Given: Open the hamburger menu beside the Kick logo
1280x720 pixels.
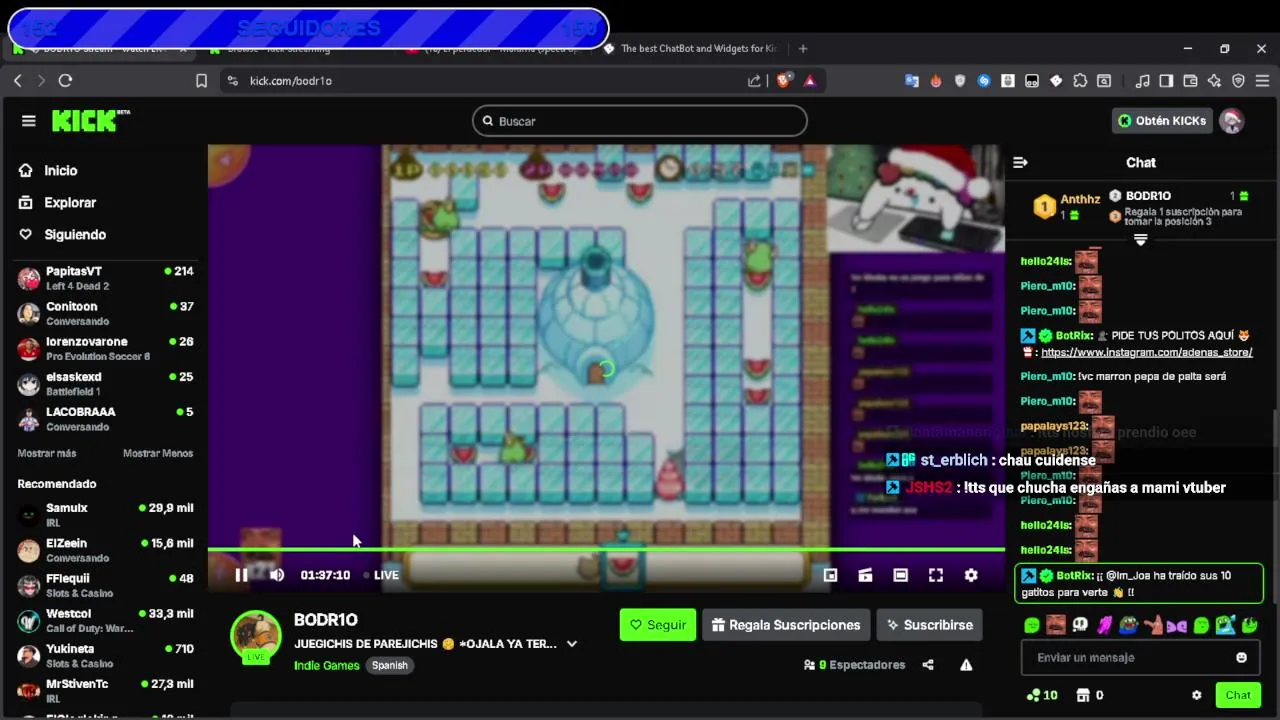Looking at the screenshot, I should (x=28, y=121).
